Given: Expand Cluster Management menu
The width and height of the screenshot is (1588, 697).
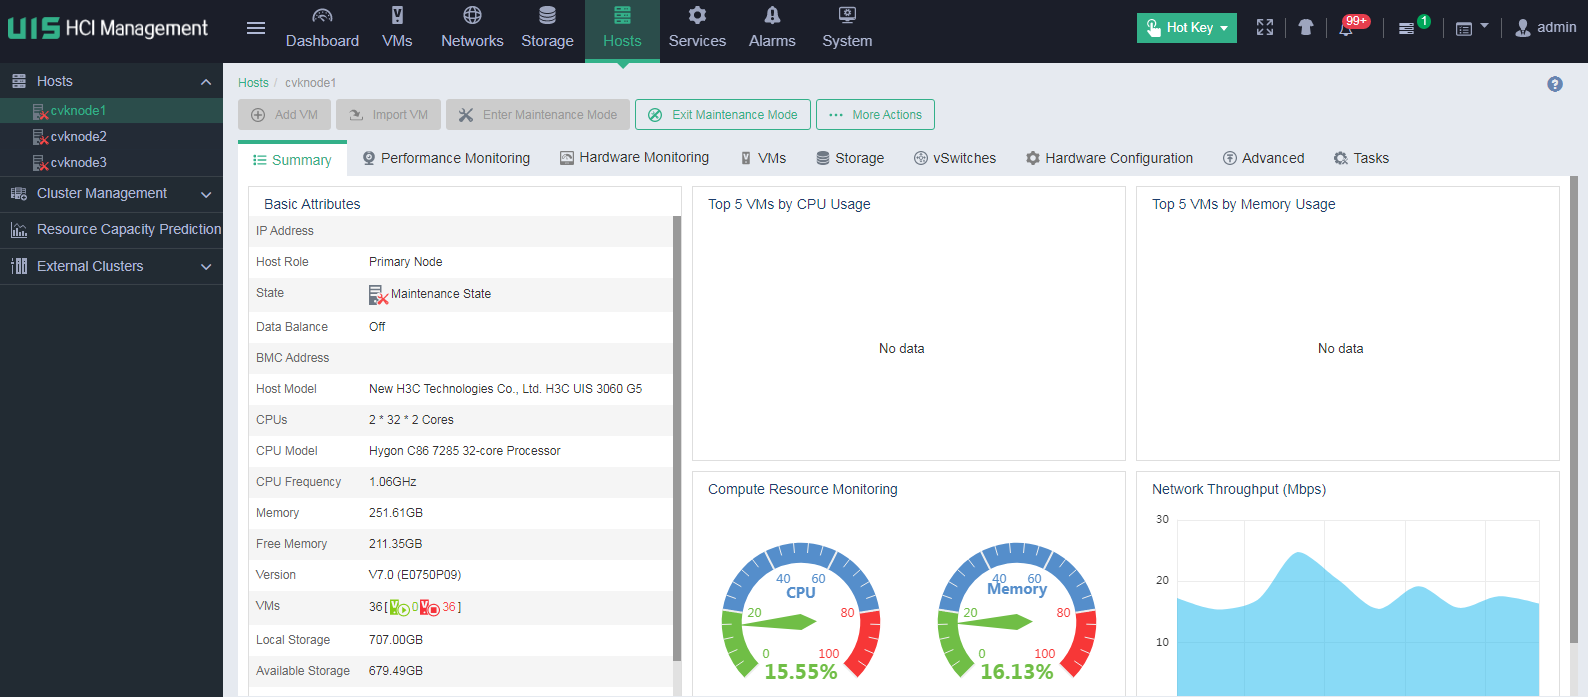Looking at the screenshot, I should tap(111, 194).
